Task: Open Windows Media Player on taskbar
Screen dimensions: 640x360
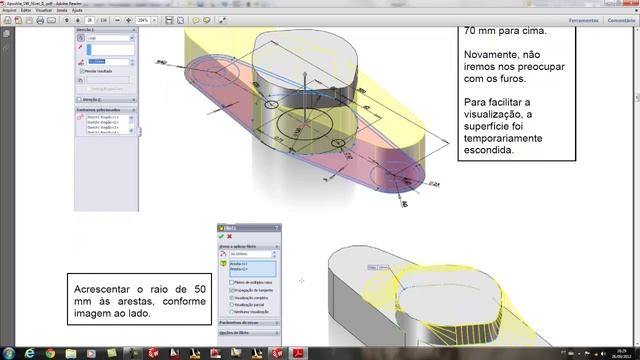Action: (x=91, y=353)
